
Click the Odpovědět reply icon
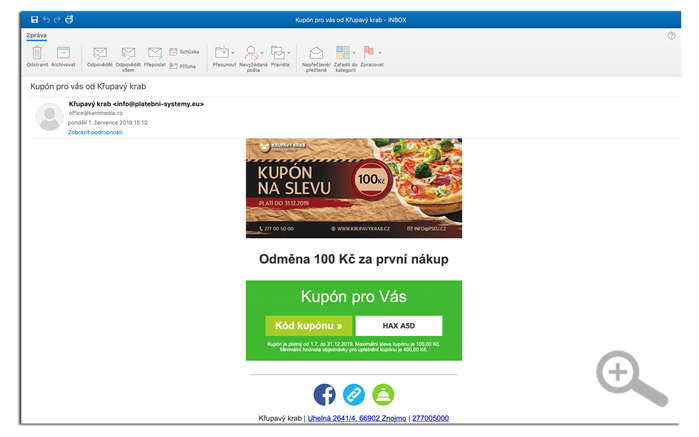(x=99, y=53)
